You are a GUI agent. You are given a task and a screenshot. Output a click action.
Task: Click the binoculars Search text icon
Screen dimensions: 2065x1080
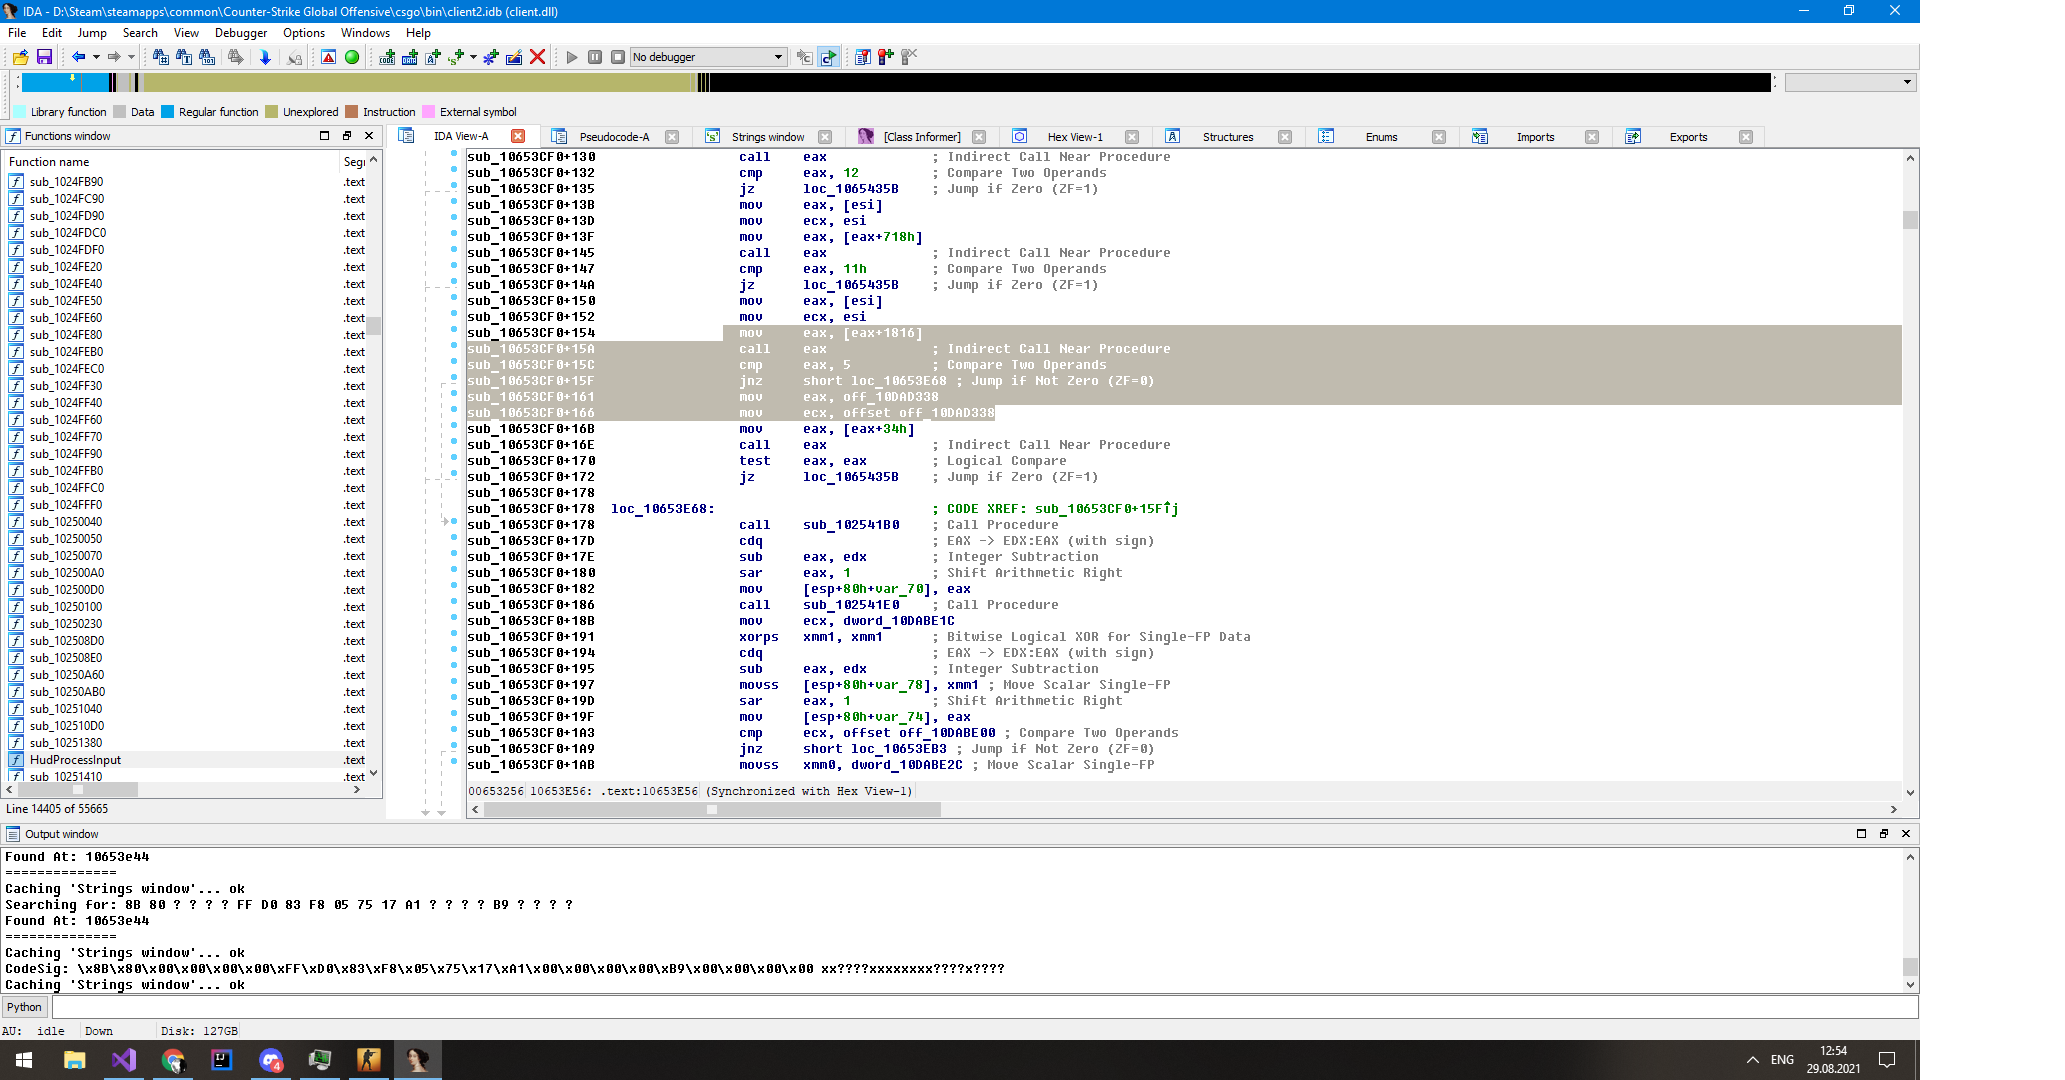coord(184,57)
